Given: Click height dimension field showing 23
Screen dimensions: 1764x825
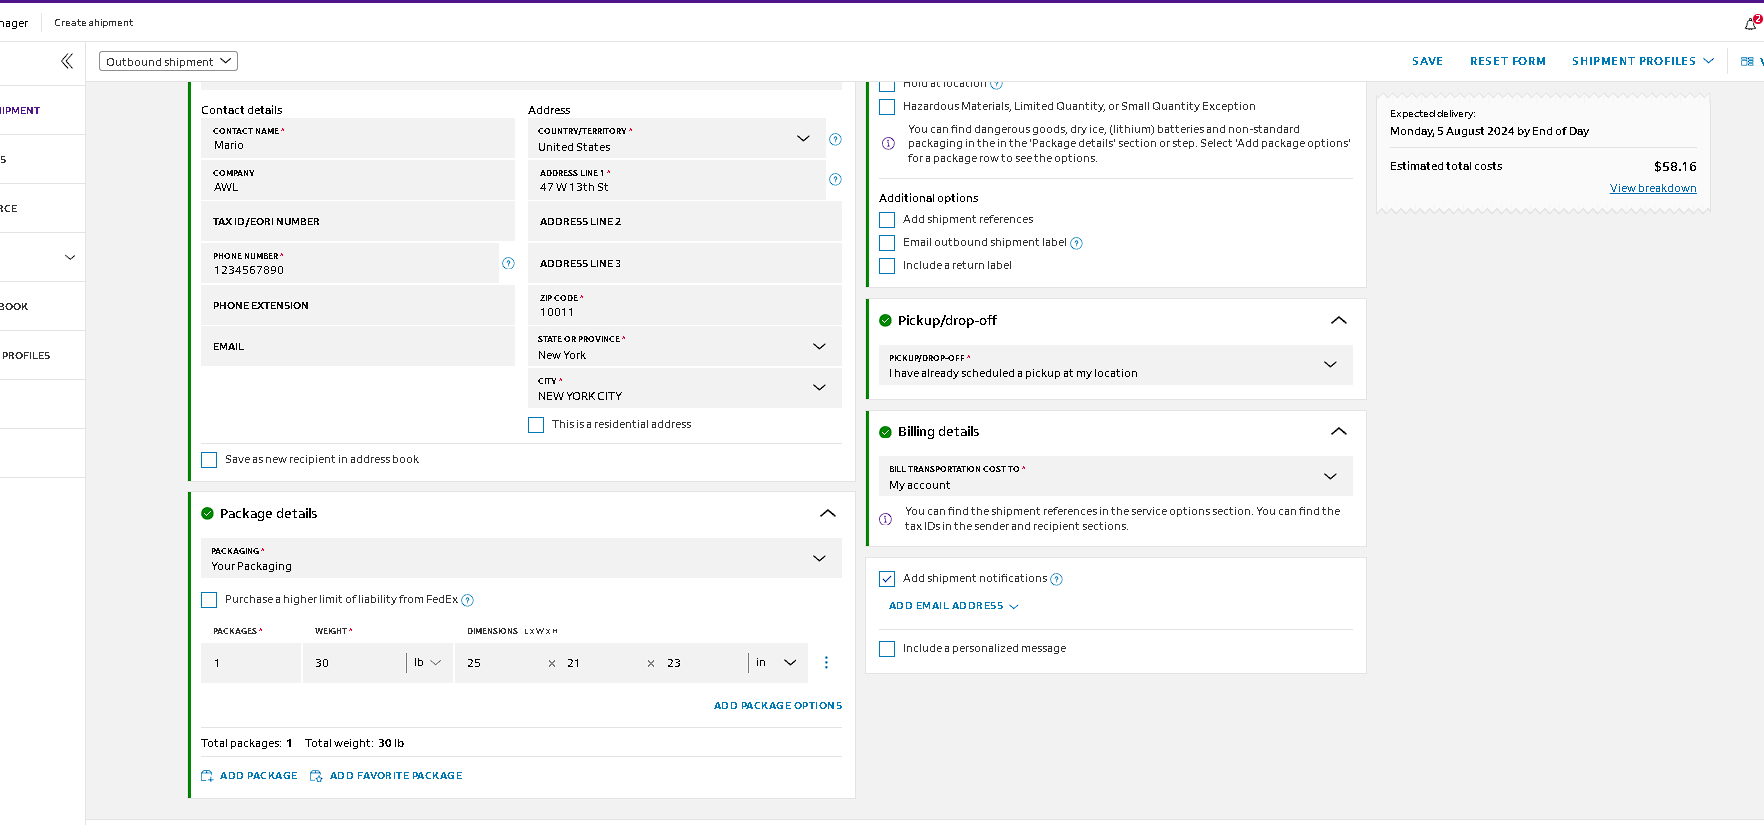Looking at the screenshot, I should pos(701,663).
